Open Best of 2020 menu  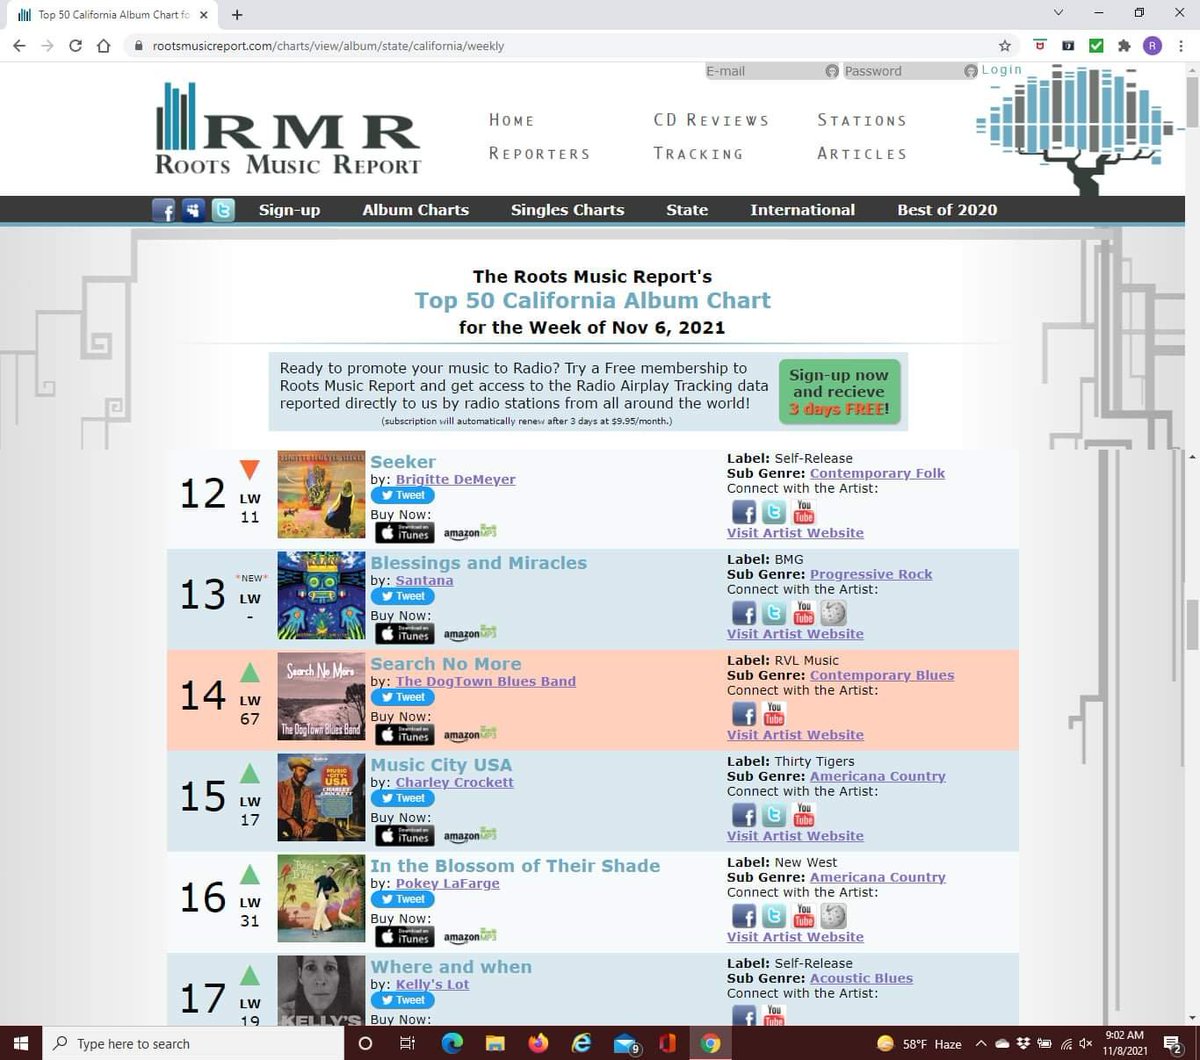click(x=947, y=210)
